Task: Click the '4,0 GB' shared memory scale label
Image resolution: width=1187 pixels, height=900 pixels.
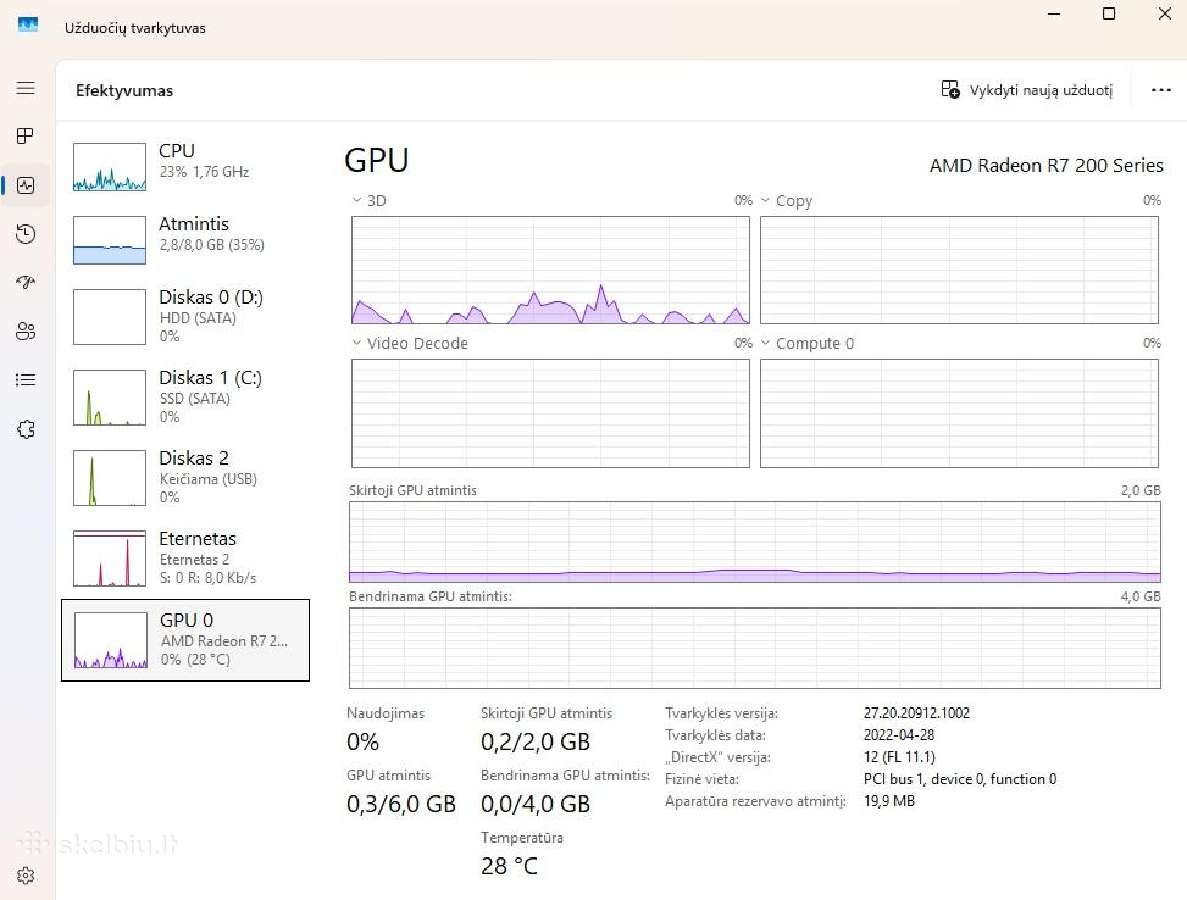Action: point(1140,596)
